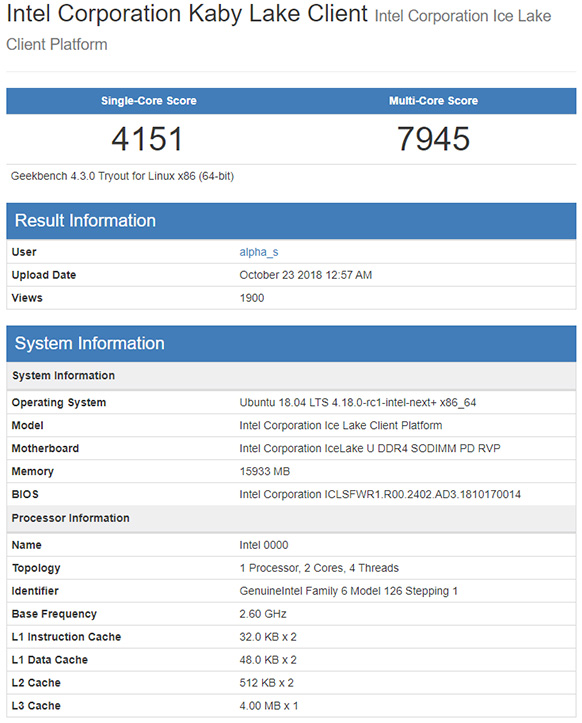Click the Processor Information subheader

[x=71, y=518]
